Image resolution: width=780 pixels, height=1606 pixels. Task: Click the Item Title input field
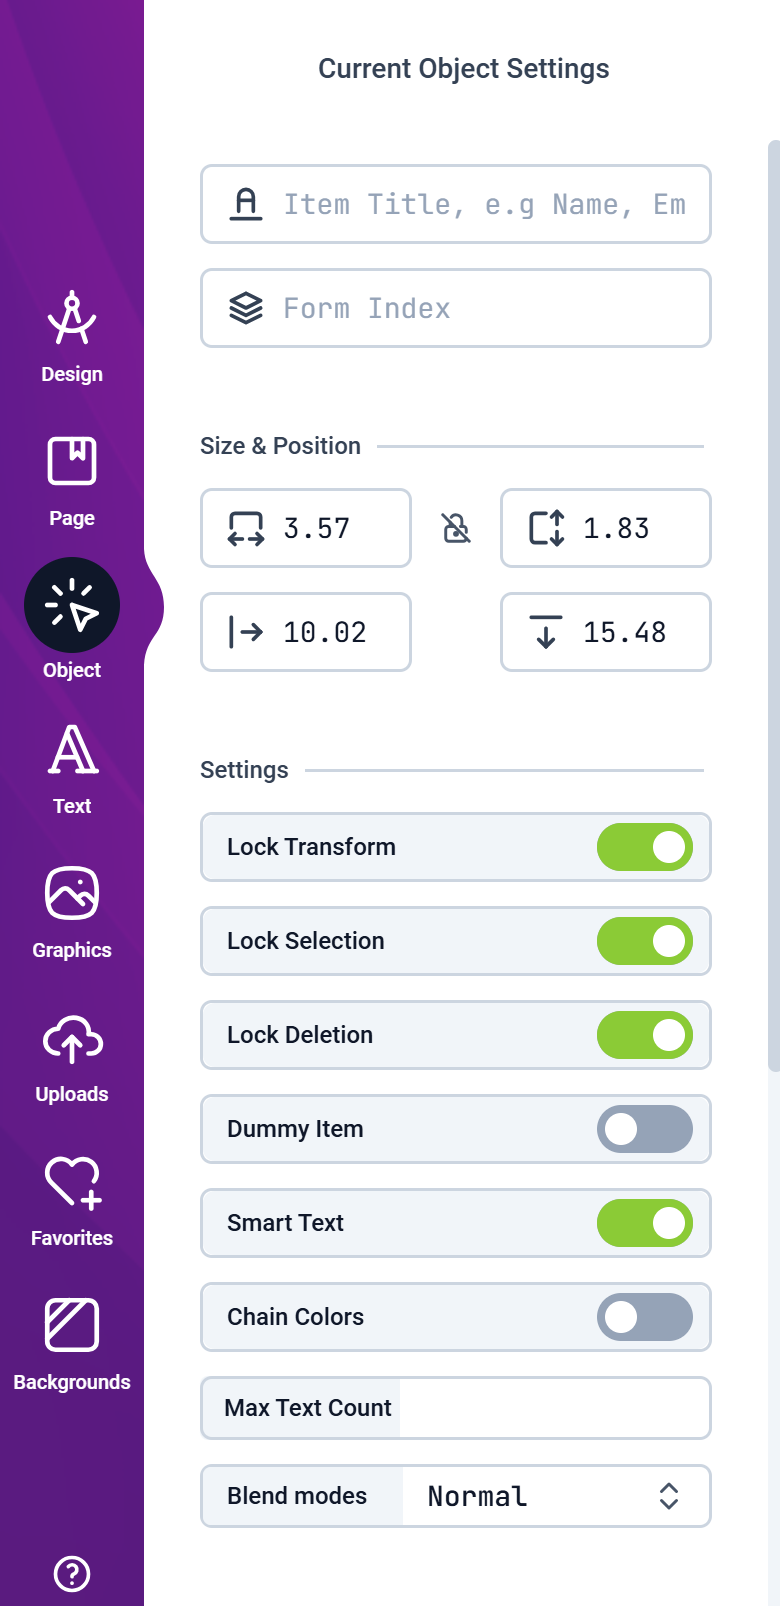pyautogui.click(x=456, y=204)
